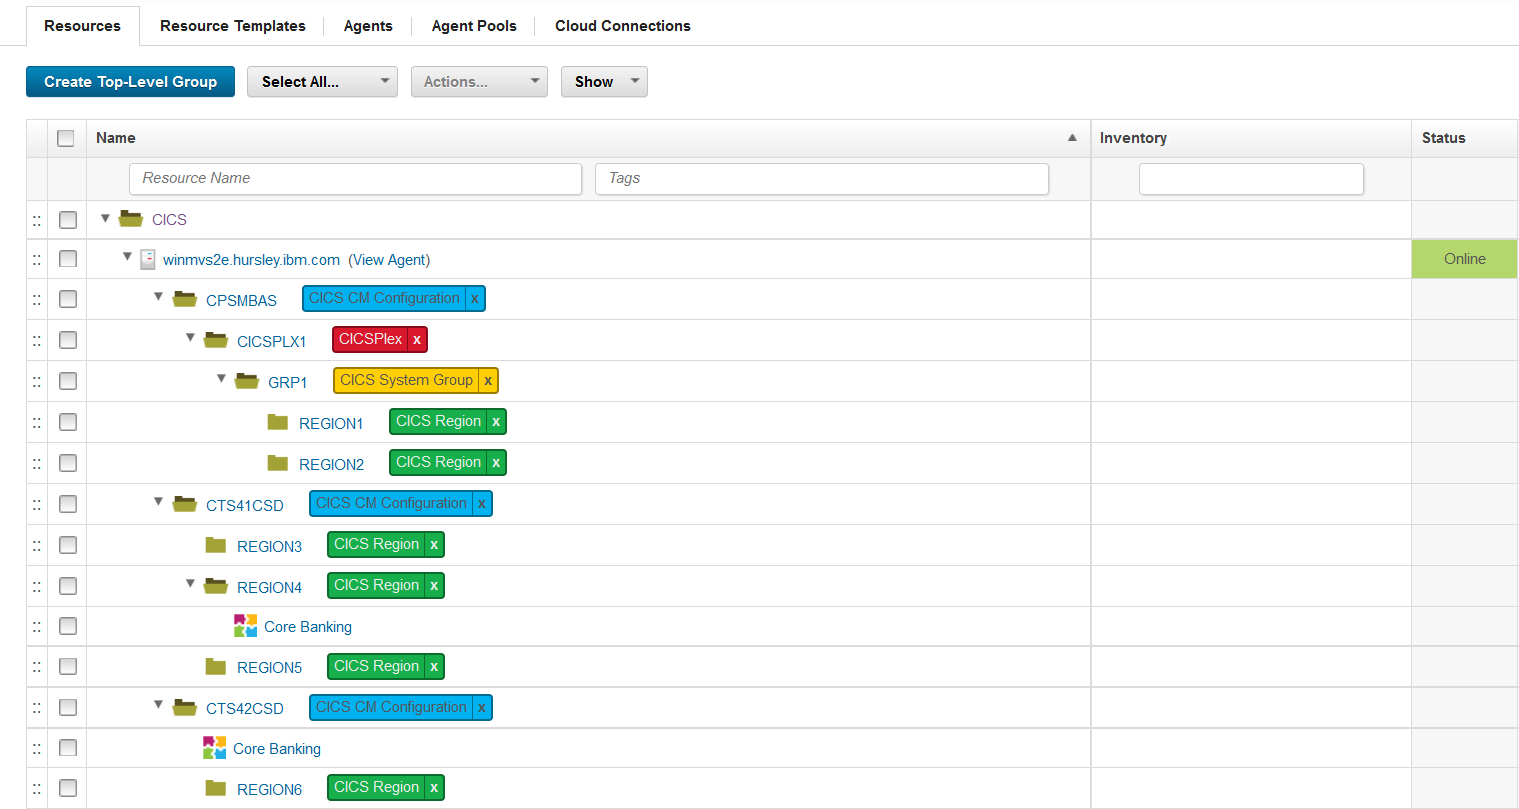Open the Show dropdown menu
1519x809 pixels.
pyautogui.click(x=604, y=82)
